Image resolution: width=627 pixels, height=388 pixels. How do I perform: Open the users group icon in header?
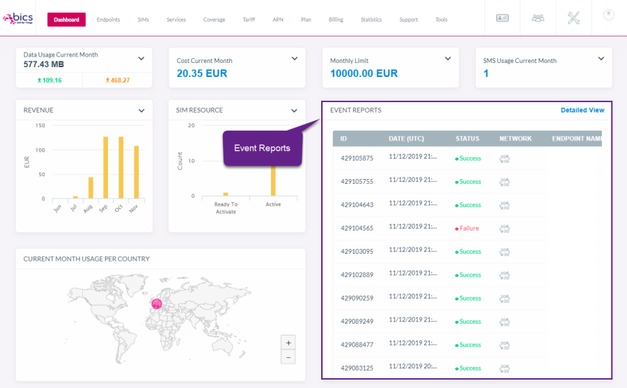pos(538,18)
